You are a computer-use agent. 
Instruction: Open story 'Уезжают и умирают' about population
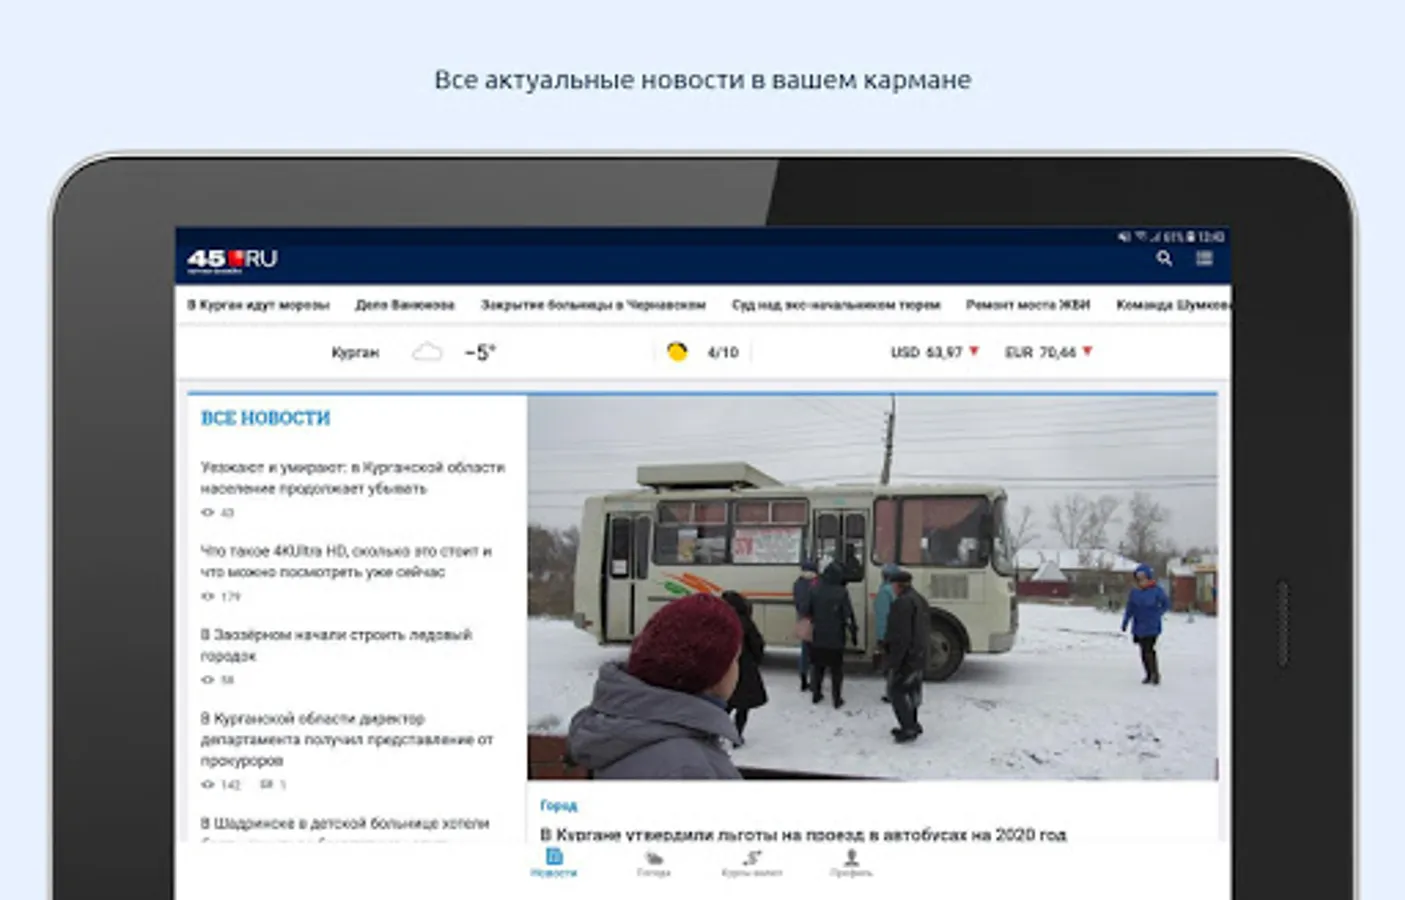352,478
